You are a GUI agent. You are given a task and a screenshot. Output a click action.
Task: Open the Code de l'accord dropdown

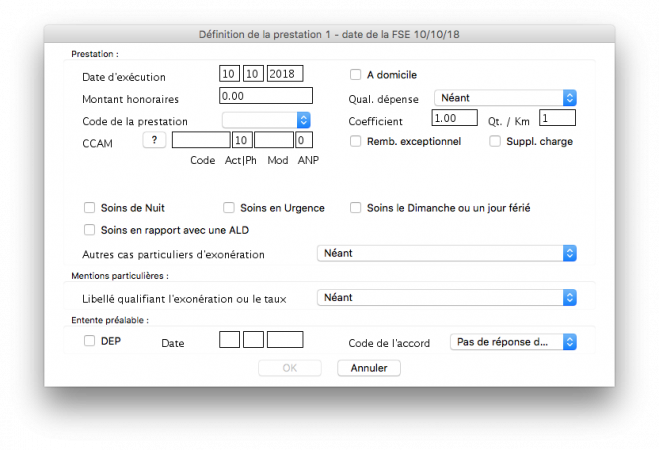pyautogui.click(x=513, y=342)
